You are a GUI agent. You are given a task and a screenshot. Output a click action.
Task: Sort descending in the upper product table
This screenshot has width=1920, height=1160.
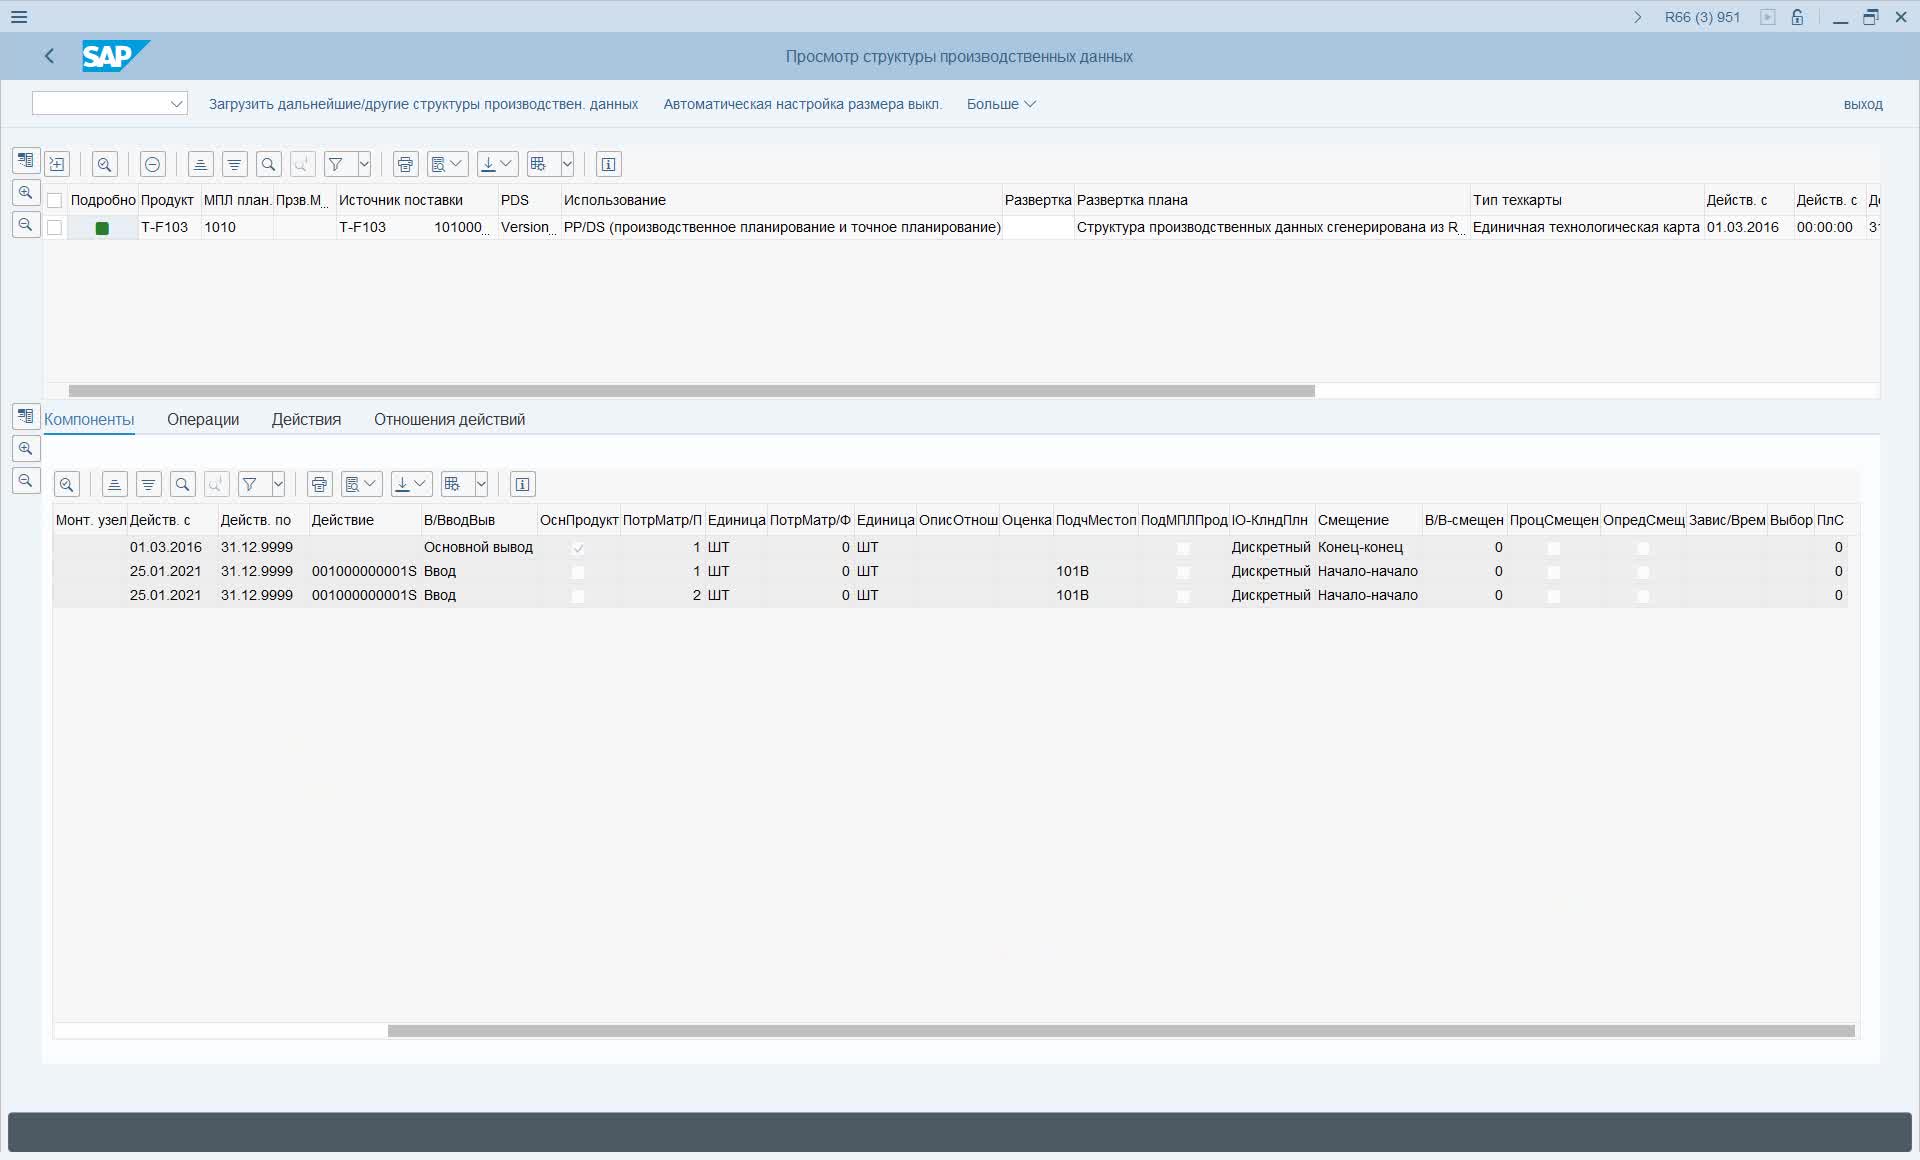(234, 164)
